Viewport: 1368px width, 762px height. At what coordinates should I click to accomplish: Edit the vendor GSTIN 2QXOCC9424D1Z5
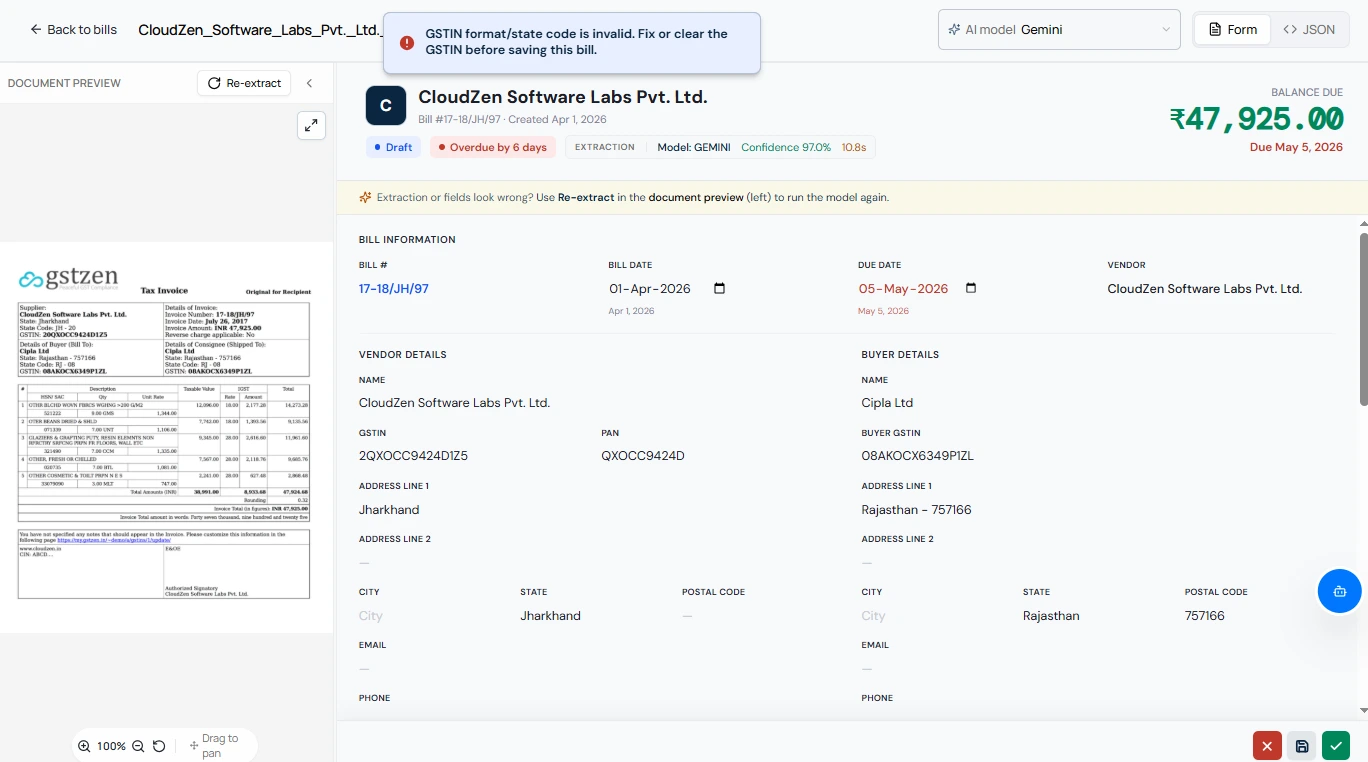[x=413, y=456]
